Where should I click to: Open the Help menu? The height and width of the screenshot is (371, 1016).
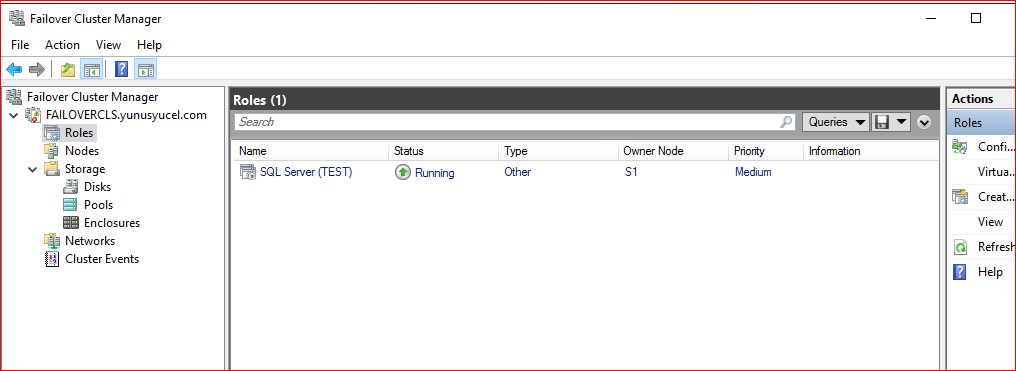[149, 45]
